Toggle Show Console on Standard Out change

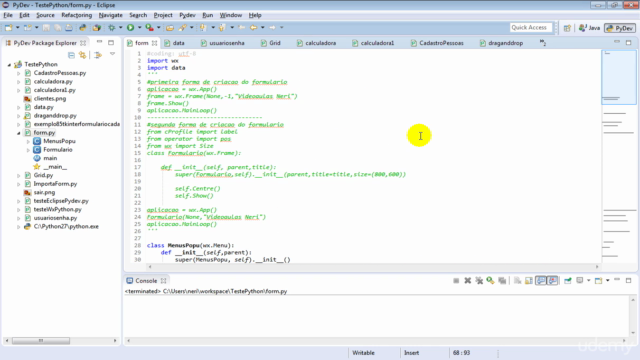pyautogui.click(x=541, y=281)
